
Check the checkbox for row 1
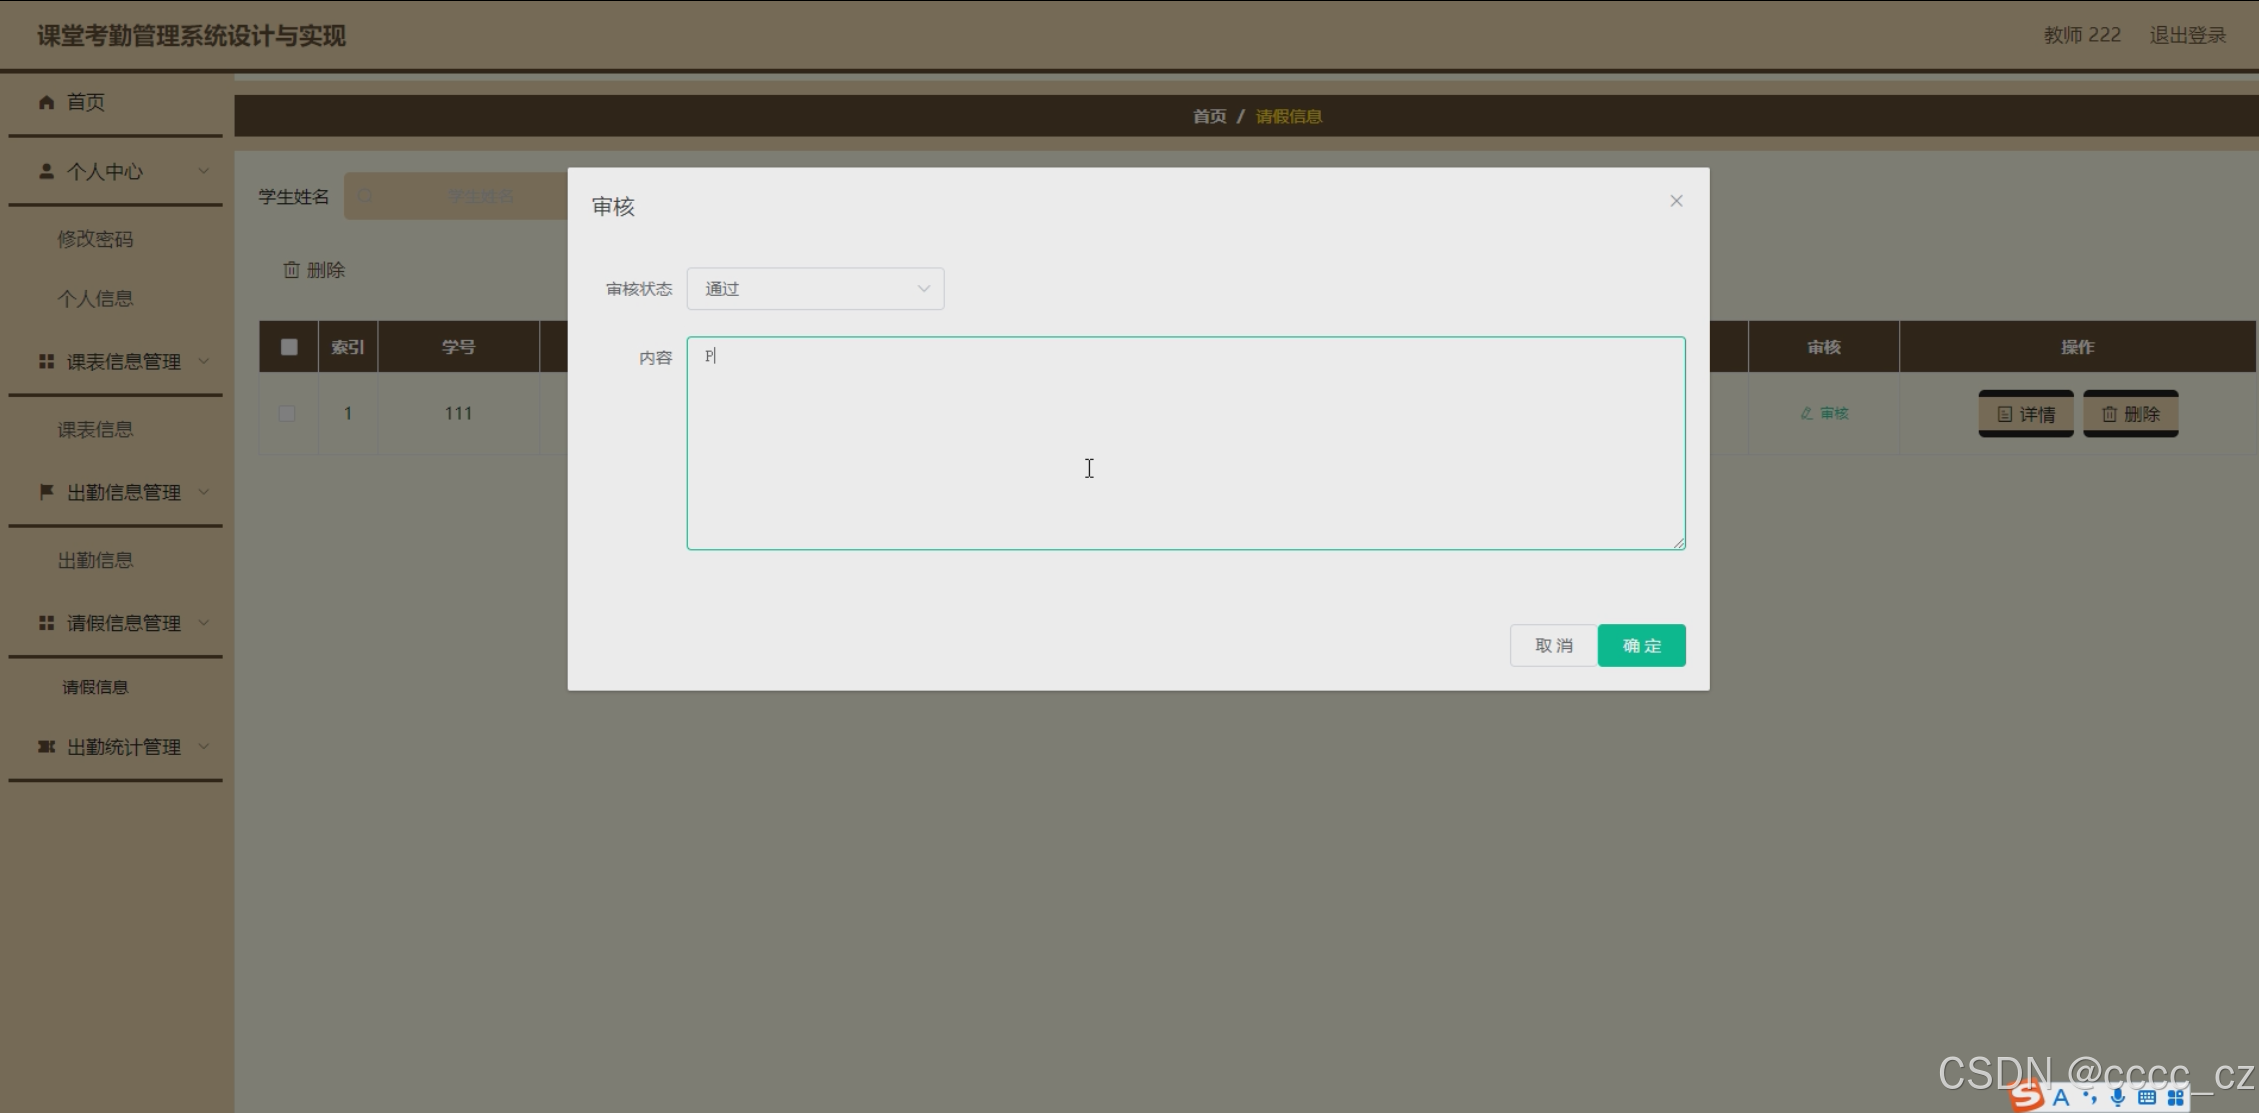coord(287,413)
